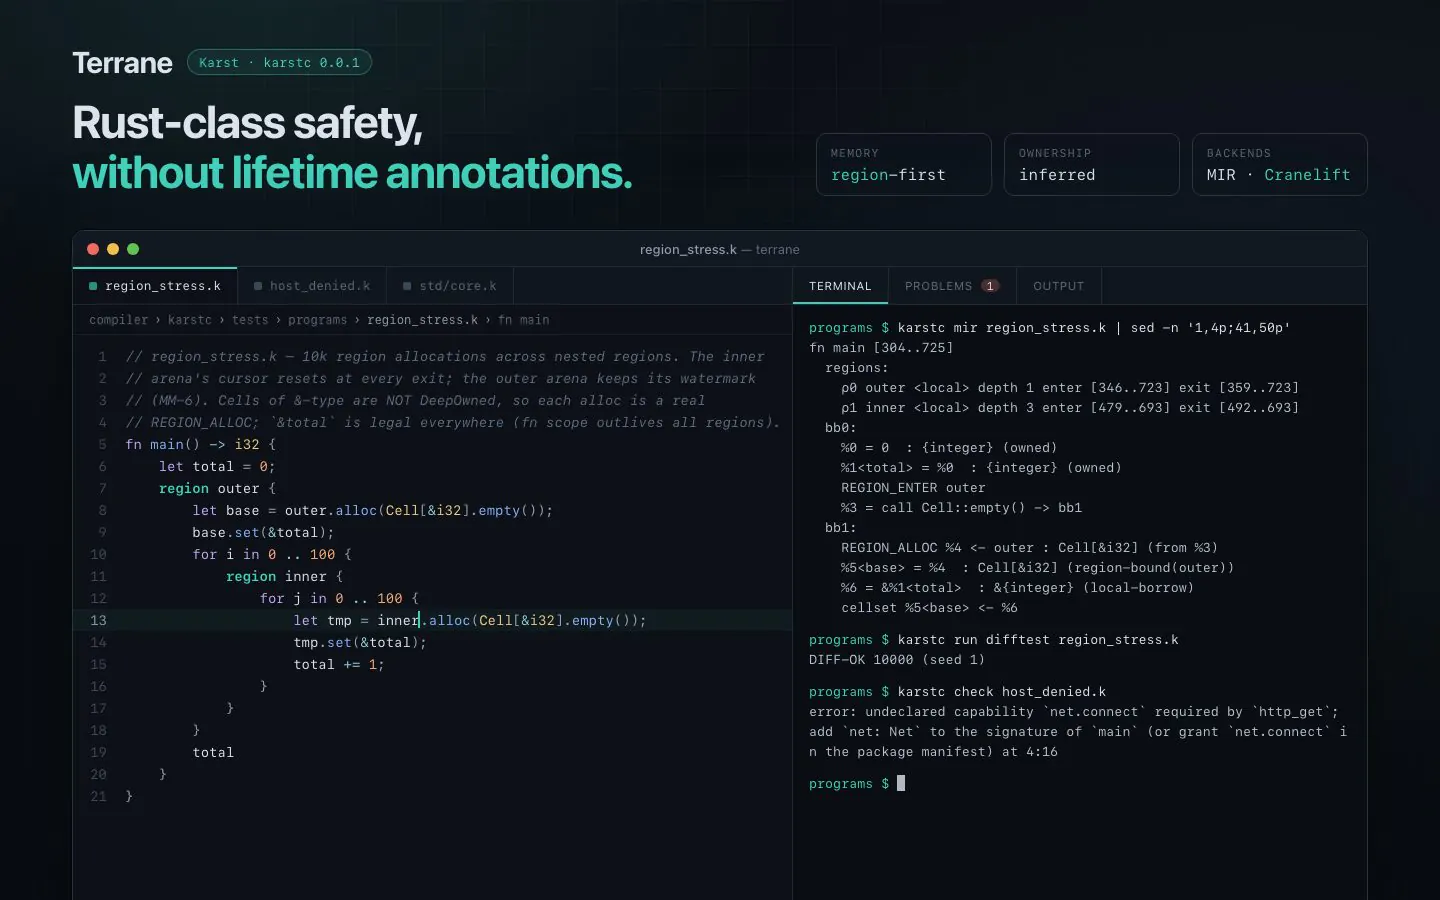Click the OWNERSHIP inferred card
Image resolution: width=1440 pixels, height=900 pixels.
(1092, 164)
